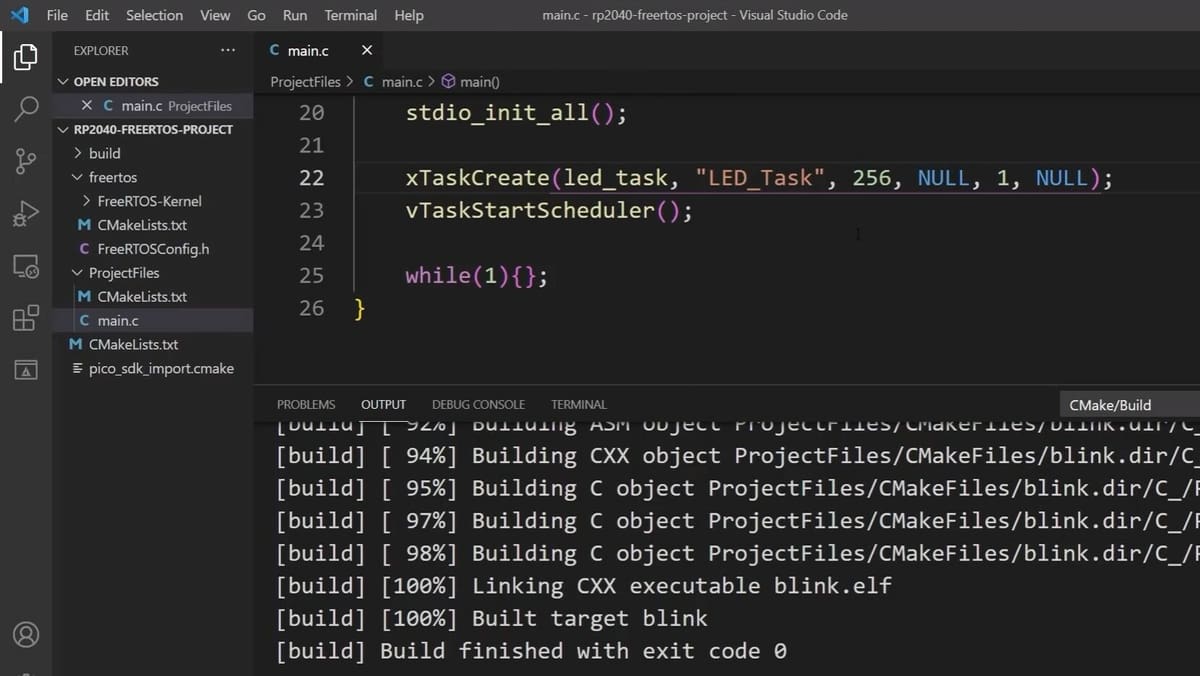Image resolution: width=1200 pixels, height=676 pixels.
Task: Expand the build folder
Action: pos(78,153)
